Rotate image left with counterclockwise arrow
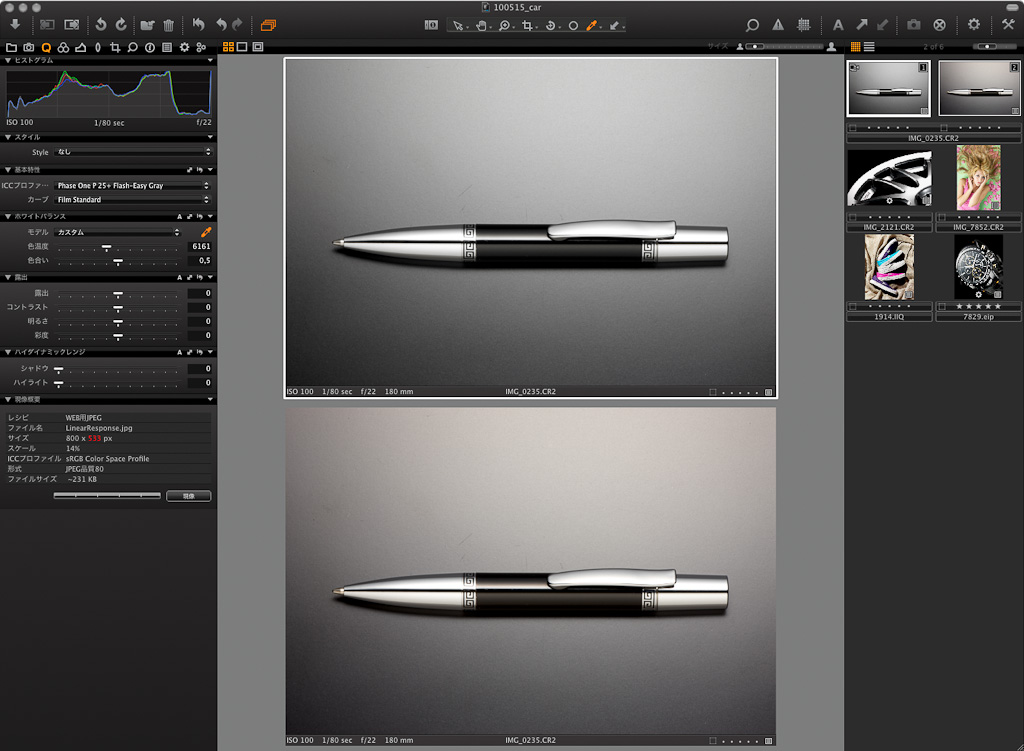Image resolution: width=1024 pixels, height=751 pixels. tap(100, 24)
